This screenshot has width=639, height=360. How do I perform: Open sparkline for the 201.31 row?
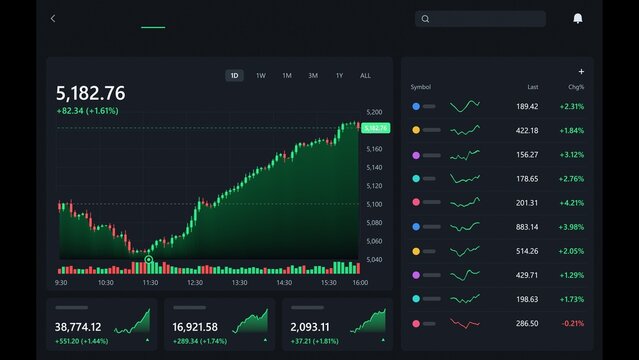click(465, 202)
